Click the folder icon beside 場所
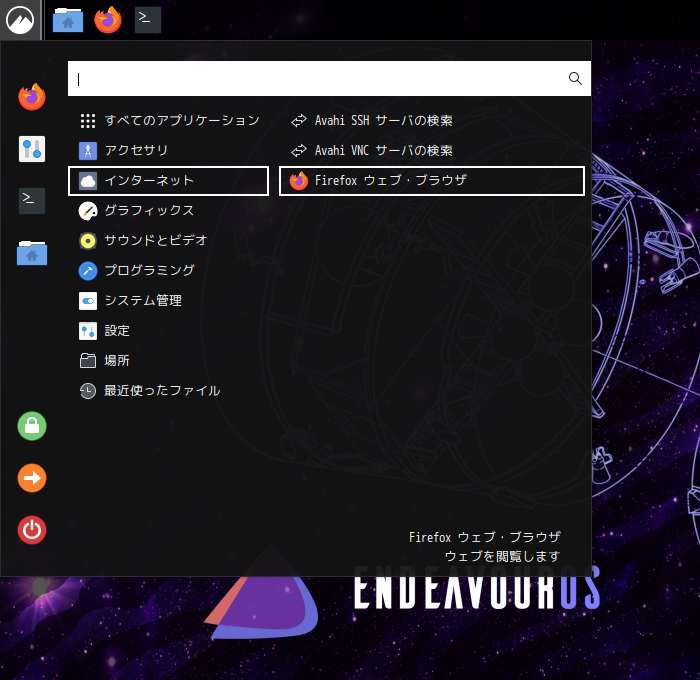700x680 pixels. point(88,361)
